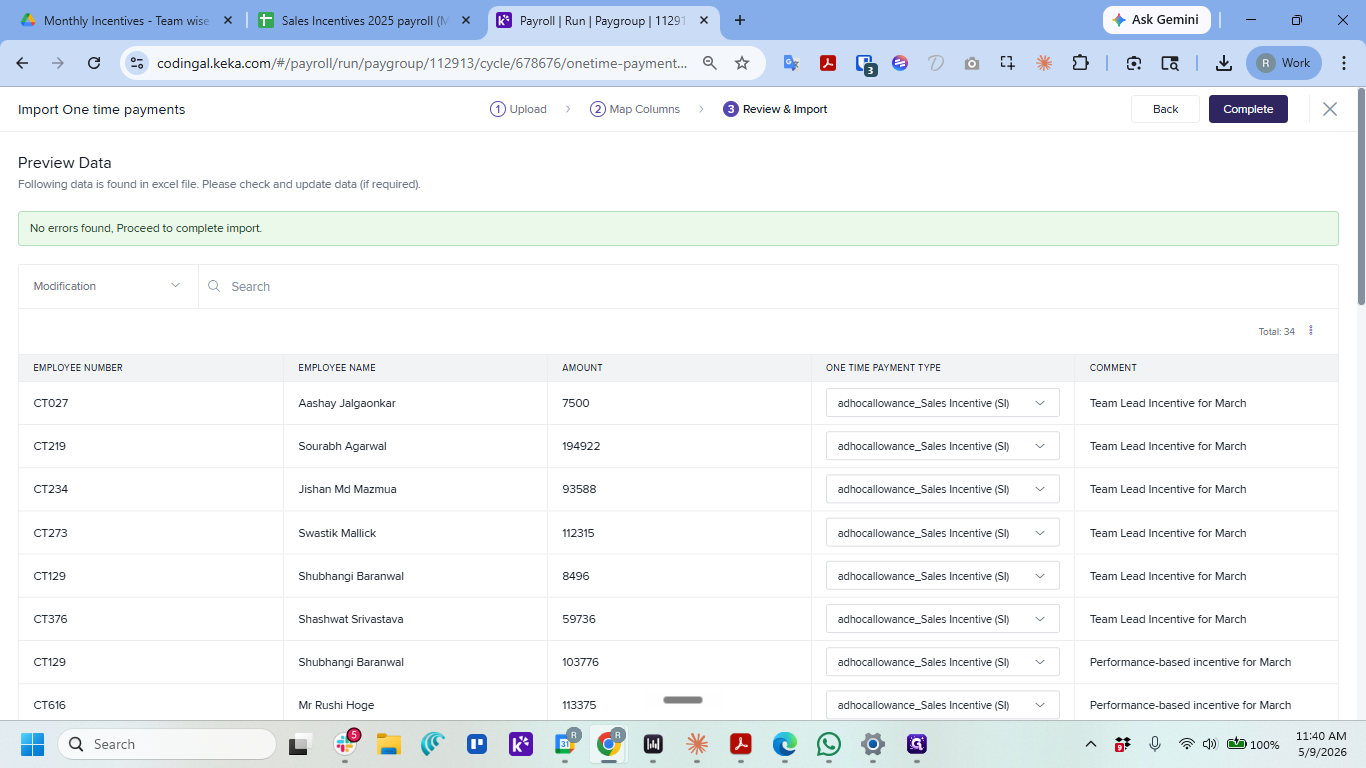Go back to previous browser page
The width and height of the screenshot is (1366, 768).
(x=22, y=63)
